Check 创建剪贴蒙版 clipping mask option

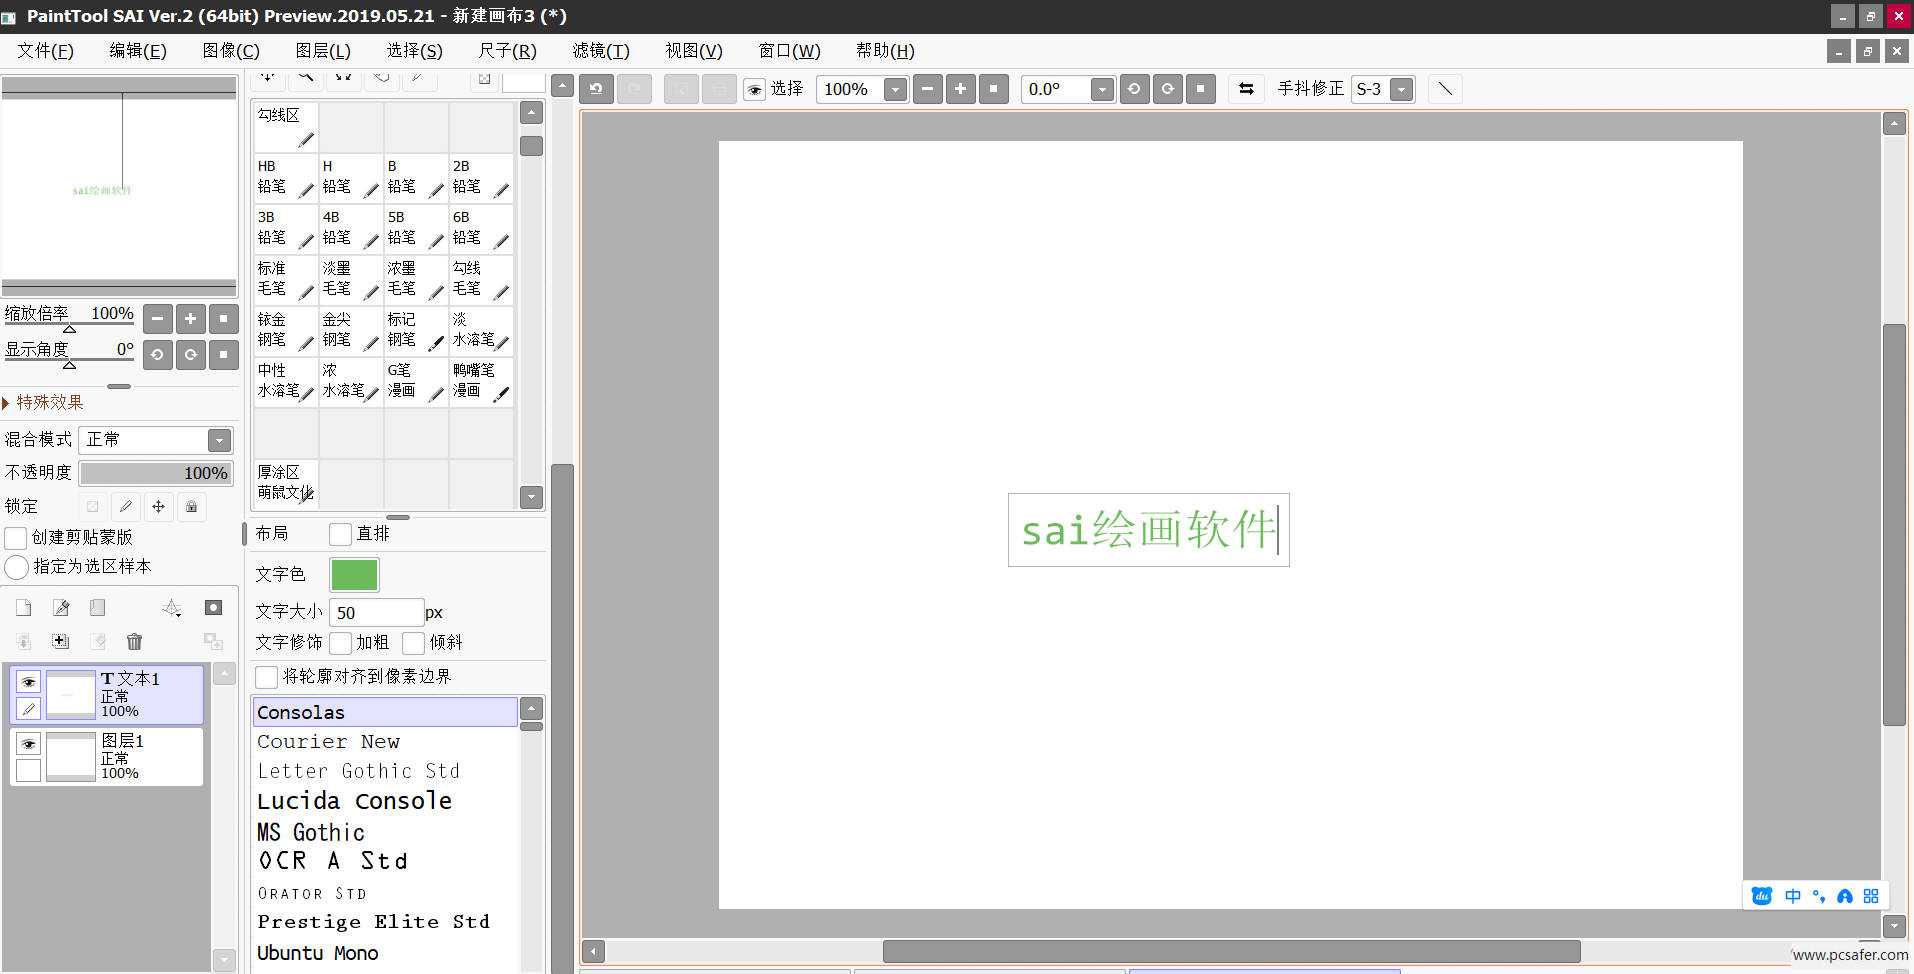click(x=16, y=538)
